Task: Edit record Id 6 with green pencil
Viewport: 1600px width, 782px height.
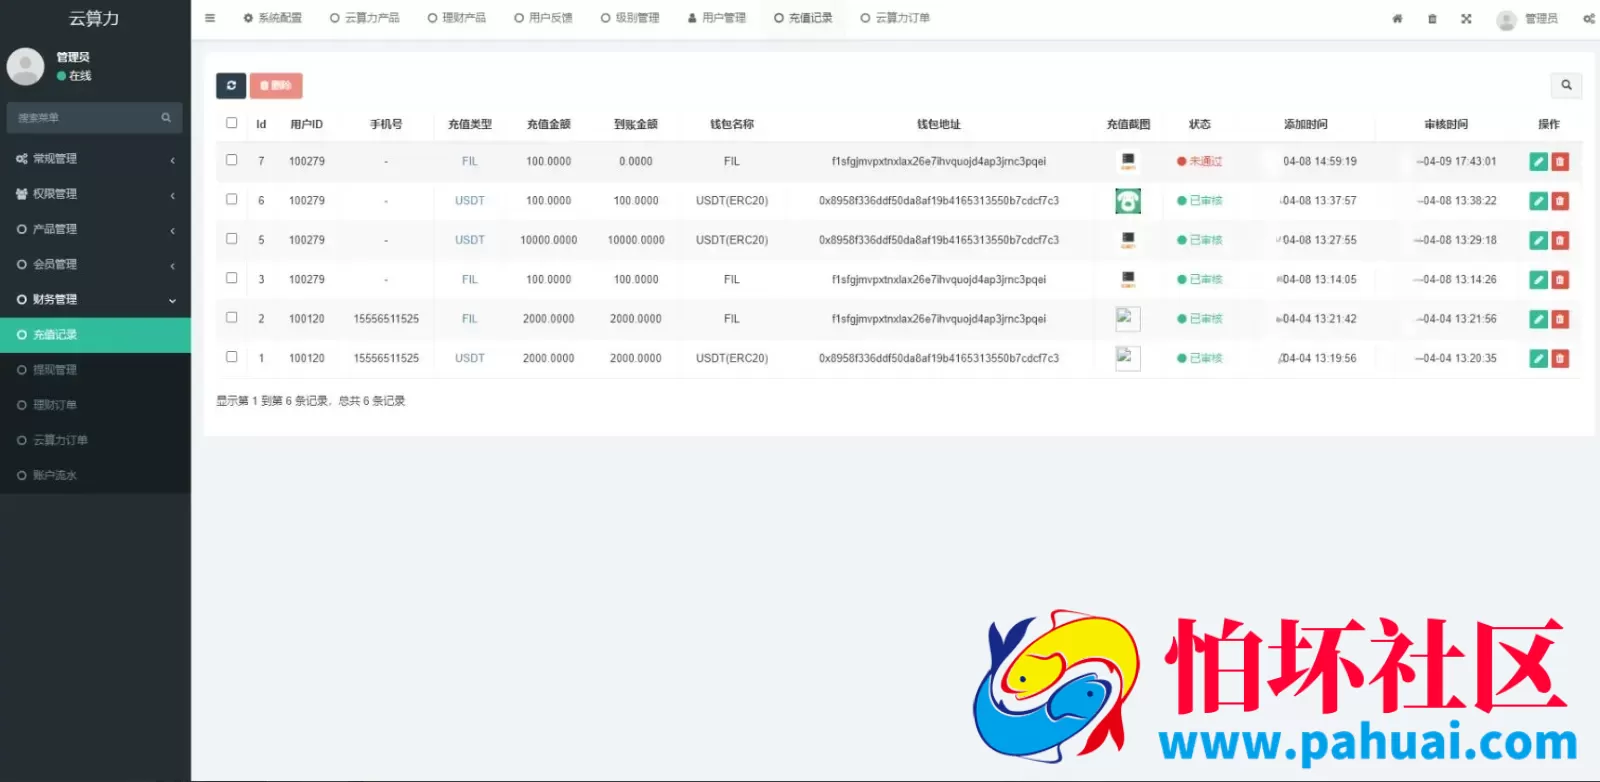Action: [1539, 201]
